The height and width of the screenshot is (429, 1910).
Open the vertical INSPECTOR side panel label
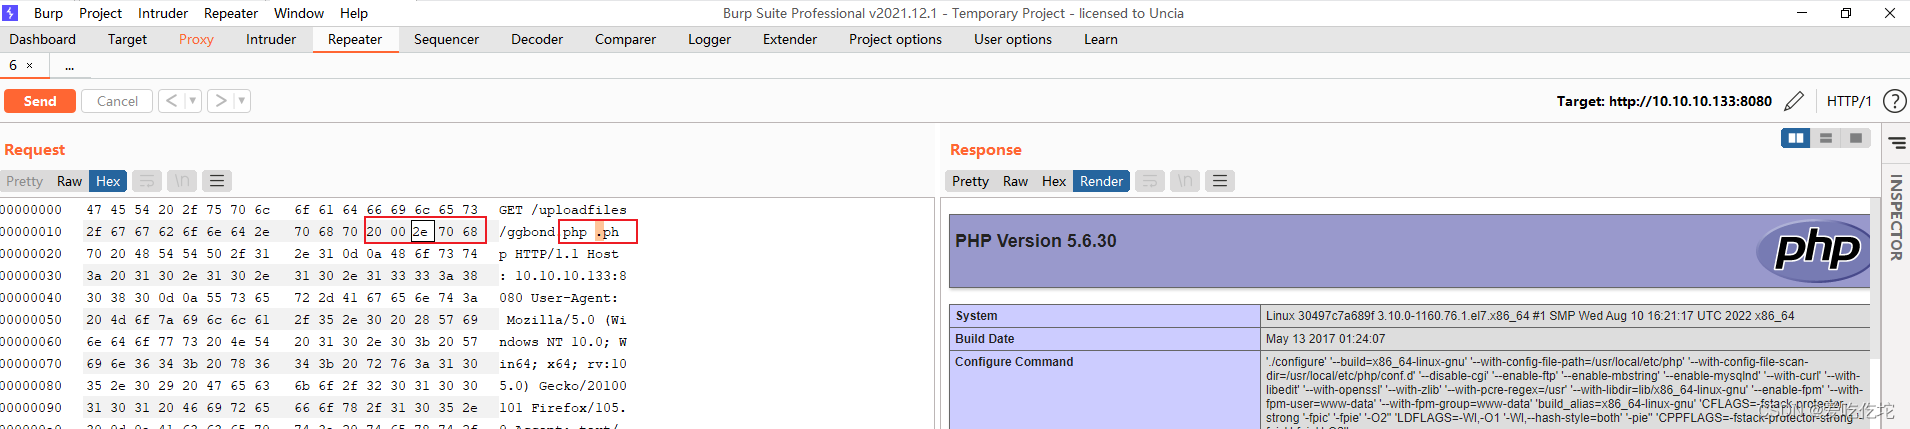point(1896,217)
